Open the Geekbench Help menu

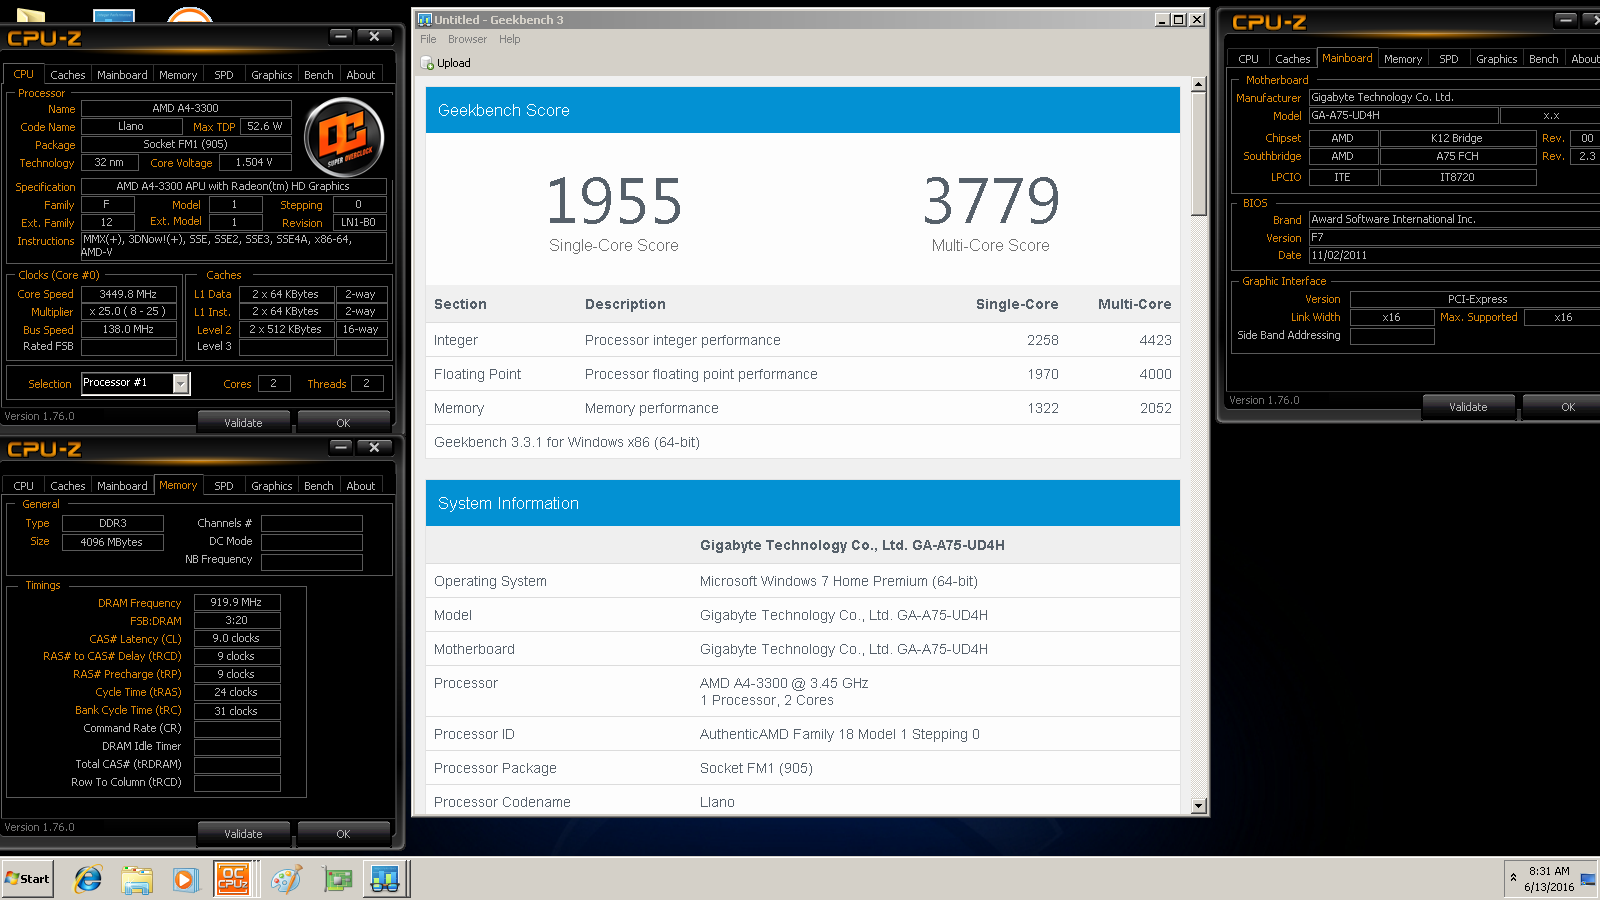(x=509, y=39)
